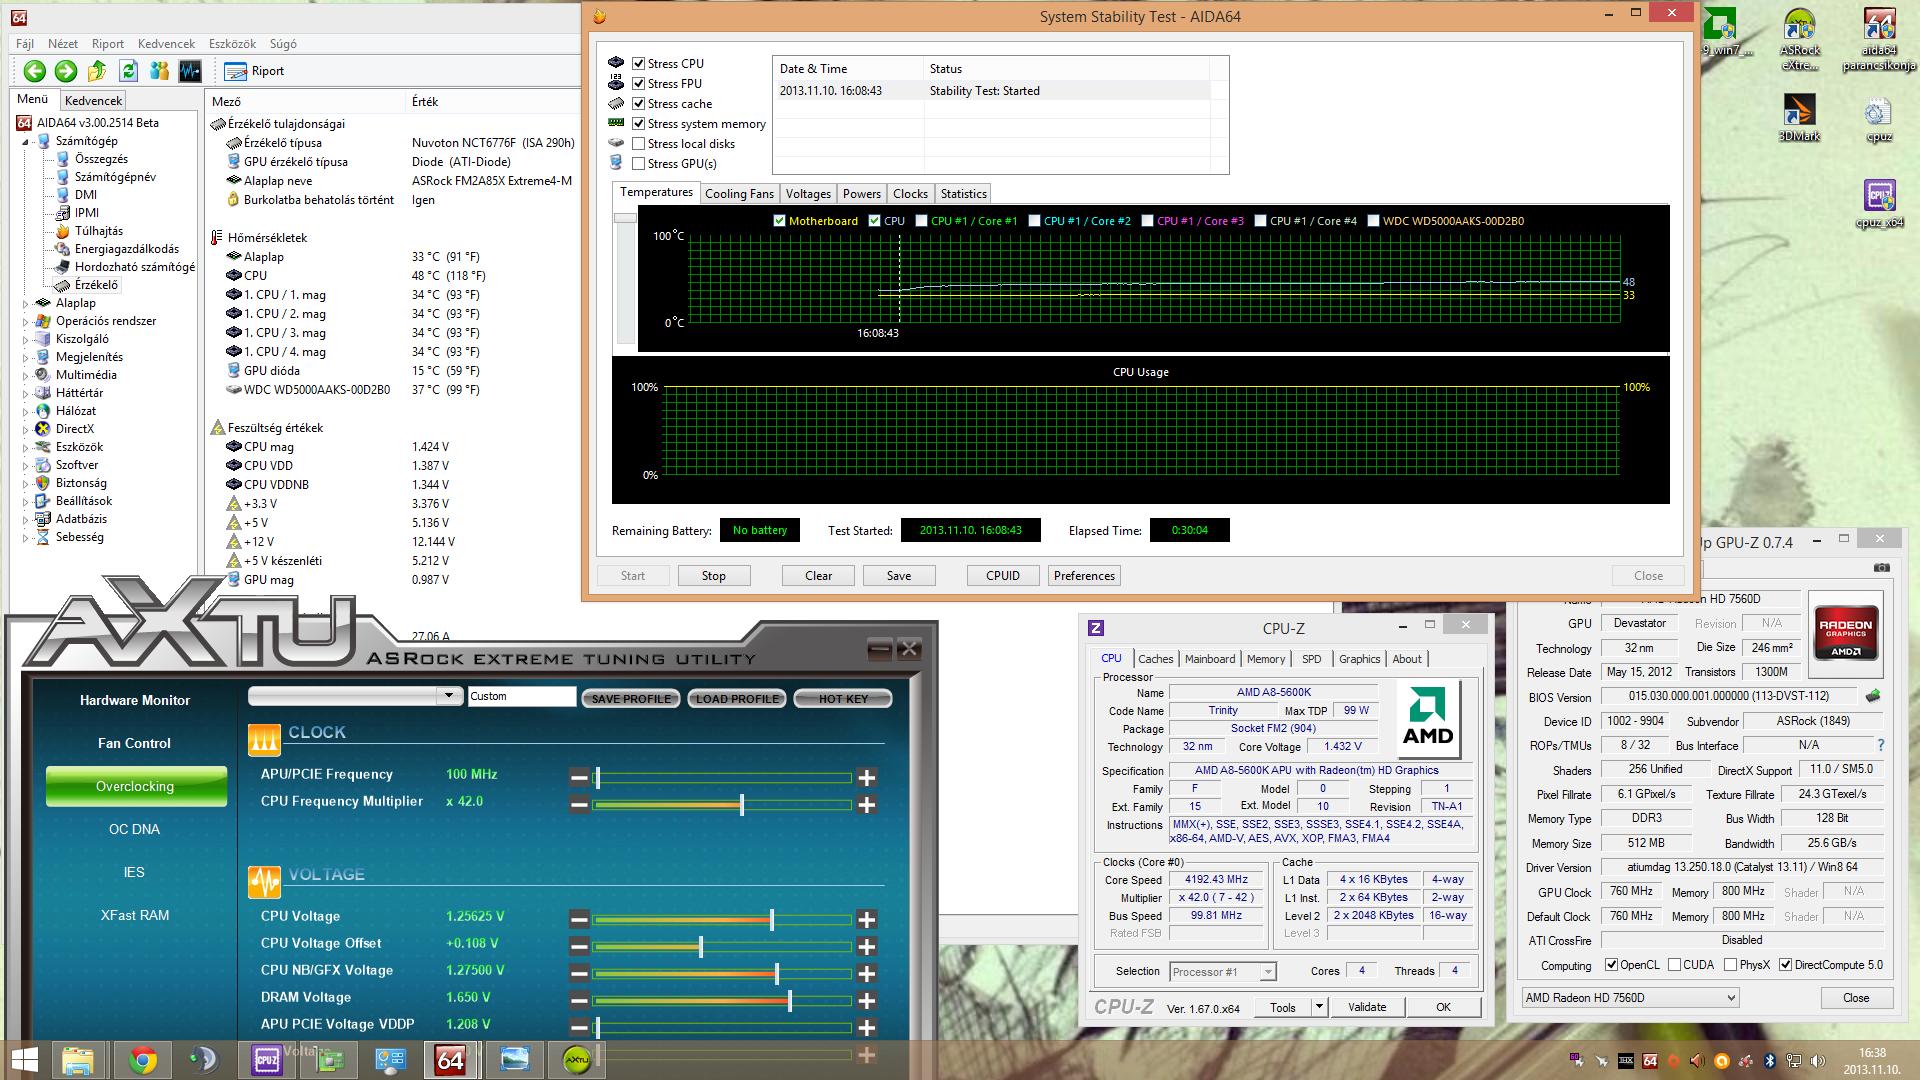Click the GPU-Z BIOS save chip icon
This screenshot has height=1080, width=1920.
tap(1873, 696)
